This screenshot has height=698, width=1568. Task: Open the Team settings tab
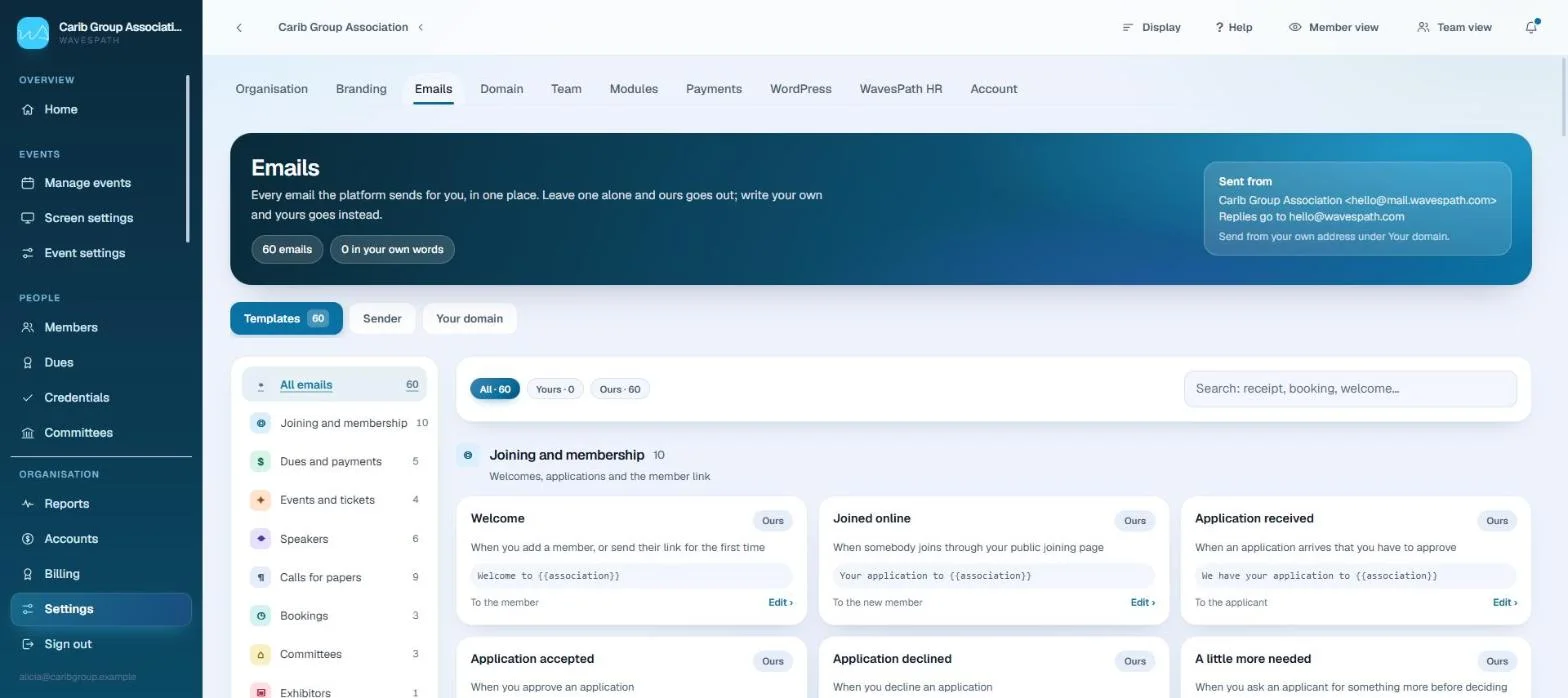point(566,89)
